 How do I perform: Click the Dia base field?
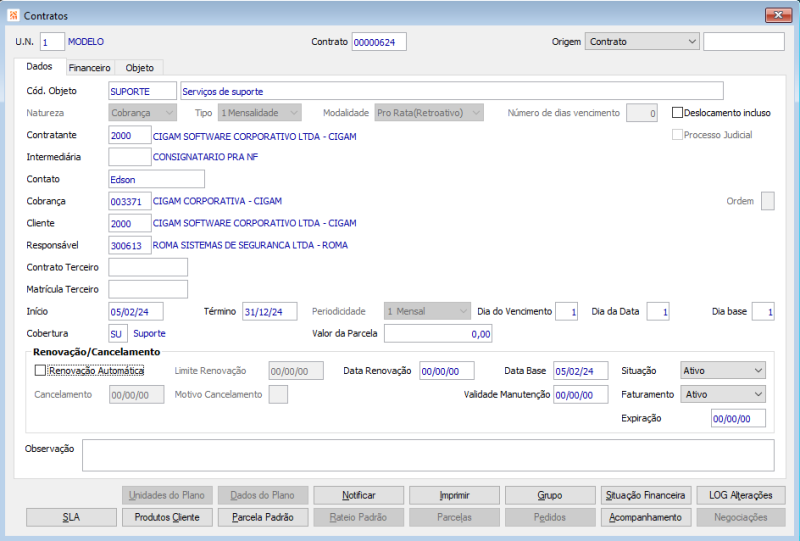(x=763, y=311)
